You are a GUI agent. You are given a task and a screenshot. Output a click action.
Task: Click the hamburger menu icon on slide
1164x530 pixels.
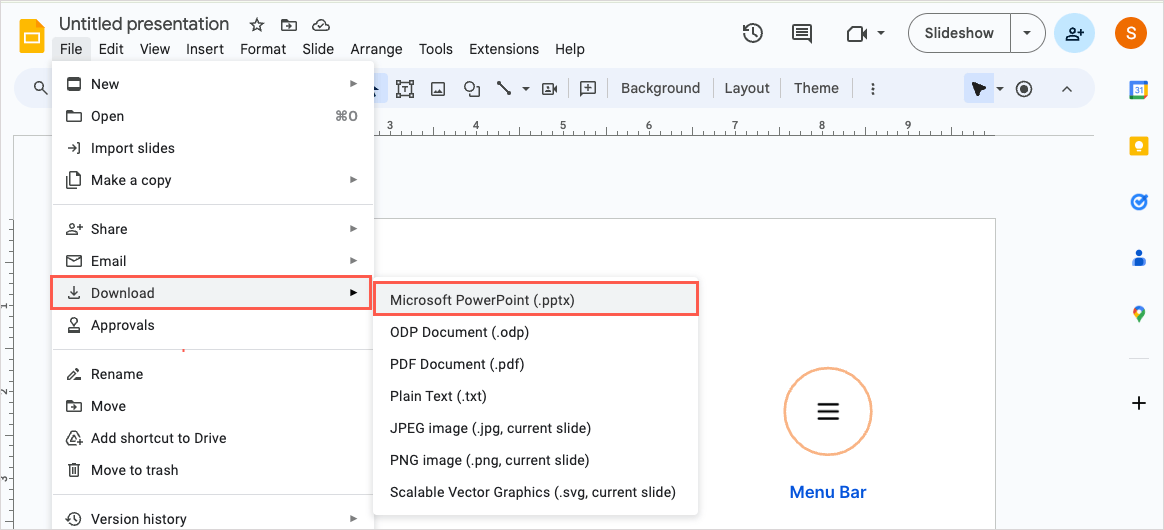pyautogui.click(x=828, y=411)
